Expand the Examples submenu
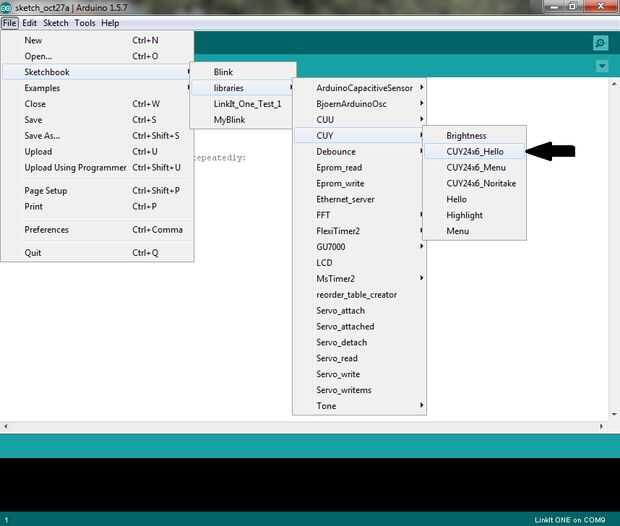The width and height of the screenshot is (620, 526). pos(97,88)
